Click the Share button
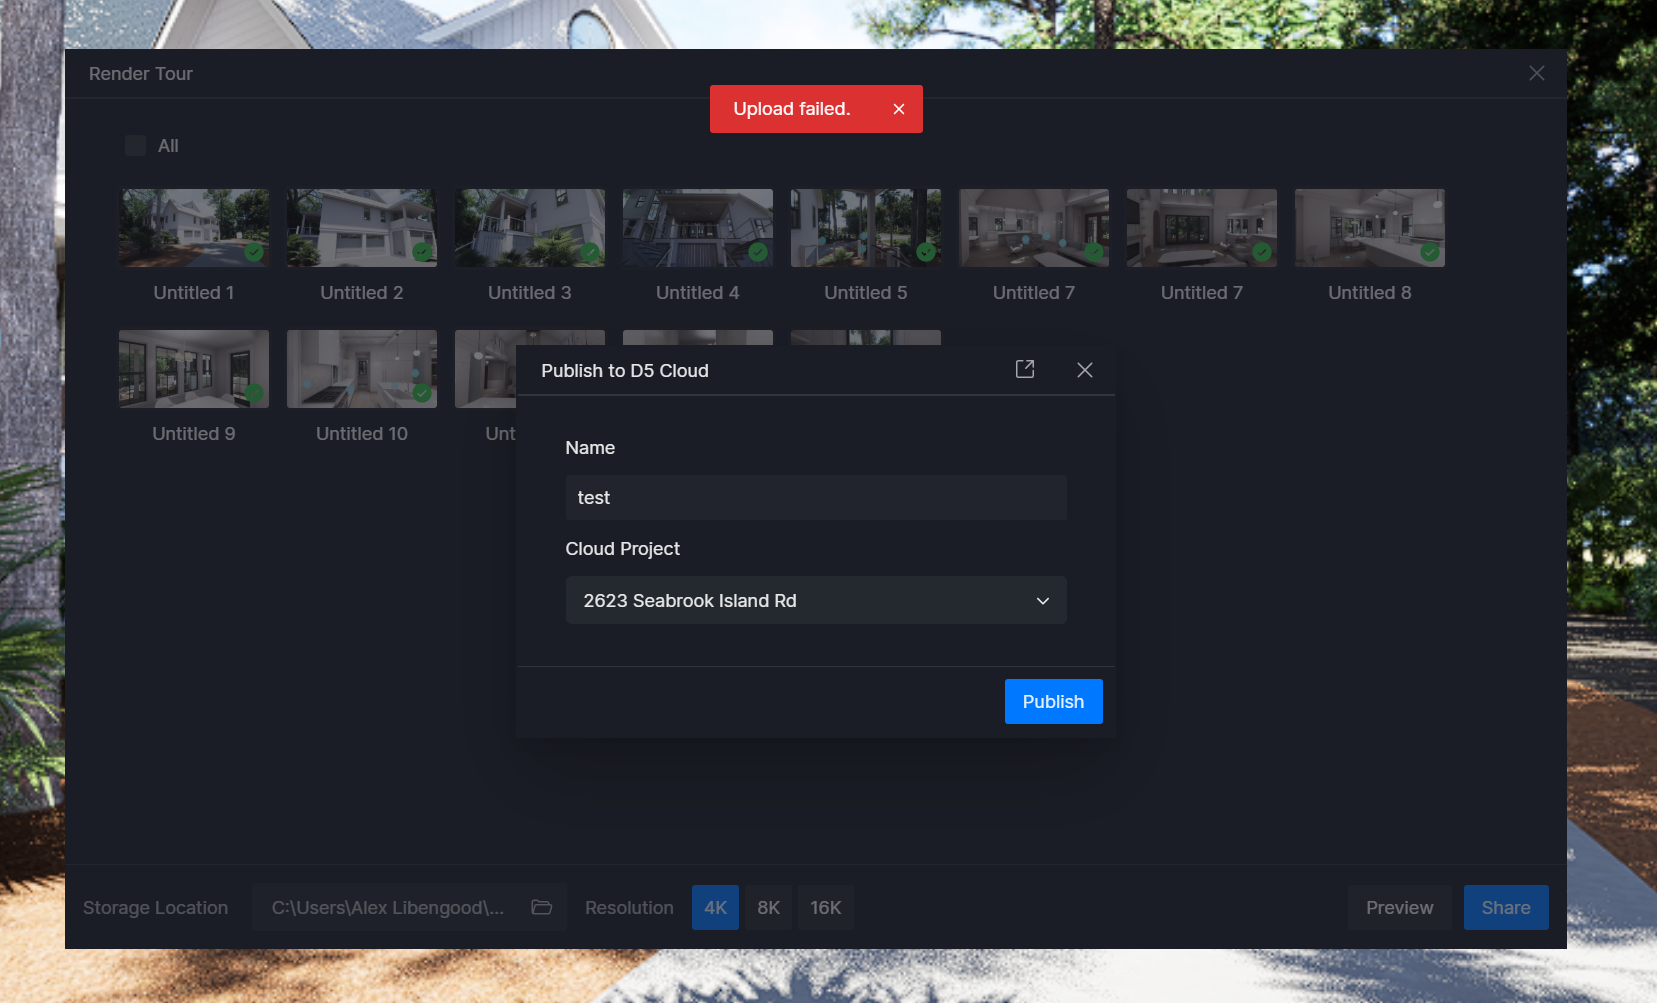 1505,907
